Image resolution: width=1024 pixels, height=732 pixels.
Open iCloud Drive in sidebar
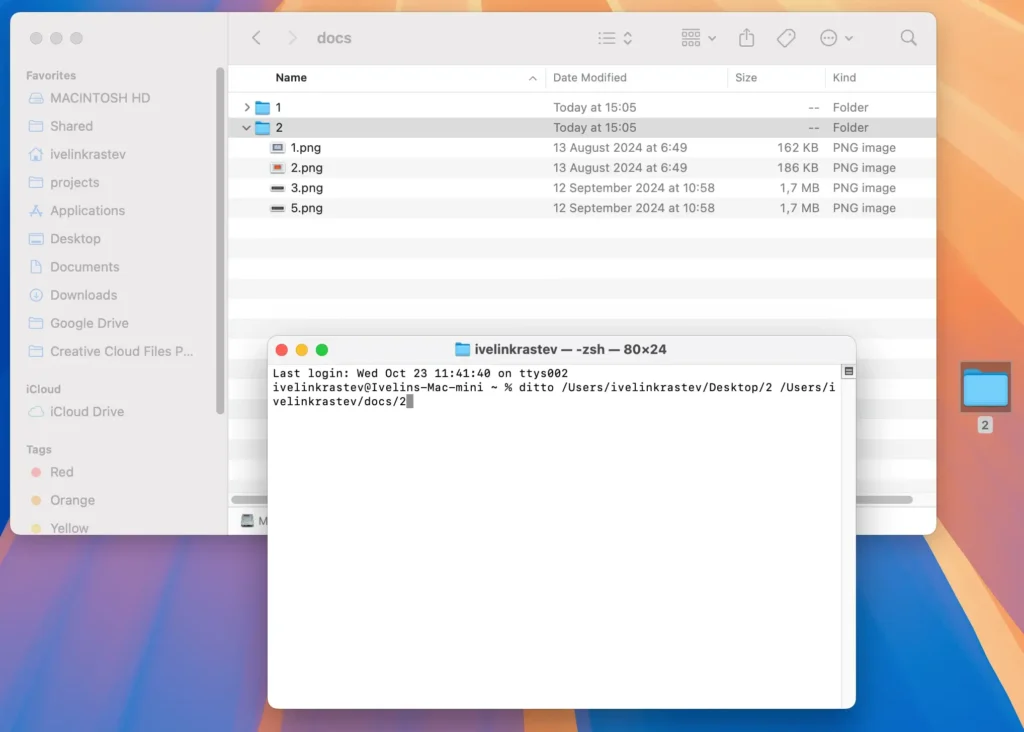point(87,411)
